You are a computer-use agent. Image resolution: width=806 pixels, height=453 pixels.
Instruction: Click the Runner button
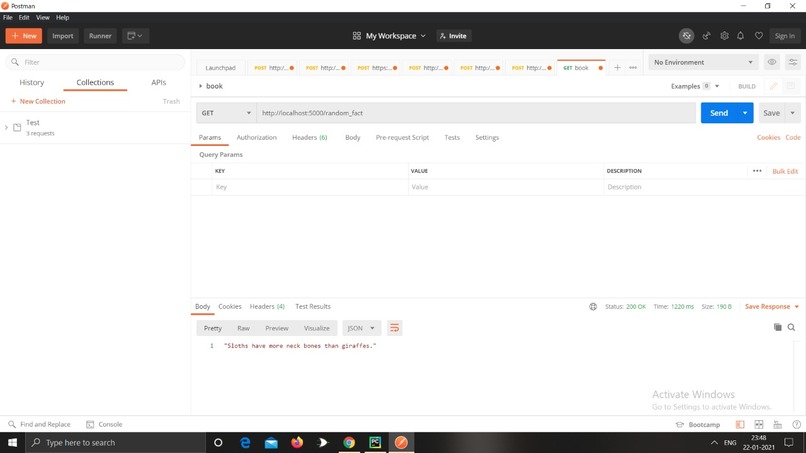(100, 36)
